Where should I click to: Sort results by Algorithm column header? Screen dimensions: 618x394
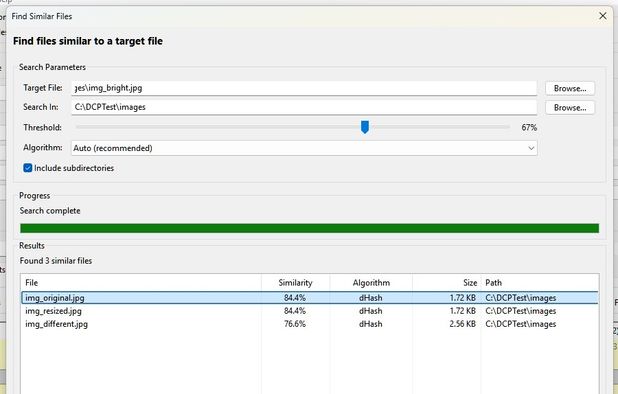(371, 283)
